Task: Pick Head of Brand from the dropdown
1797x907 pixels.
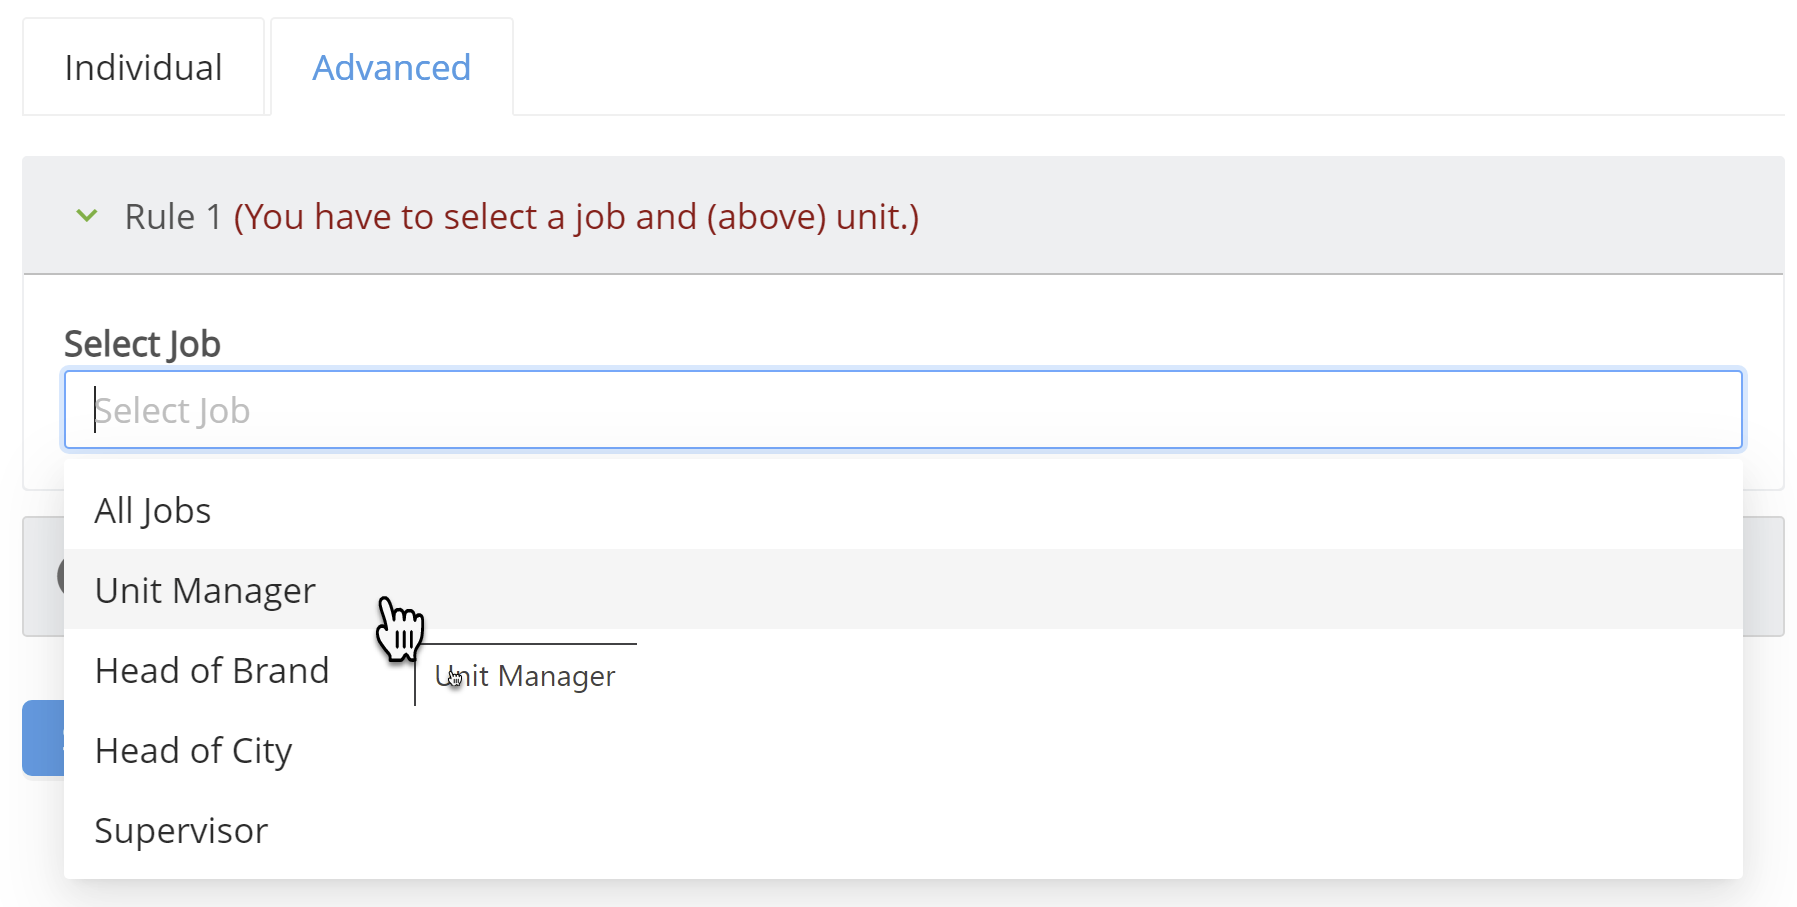Action: (x=903, y=670)
